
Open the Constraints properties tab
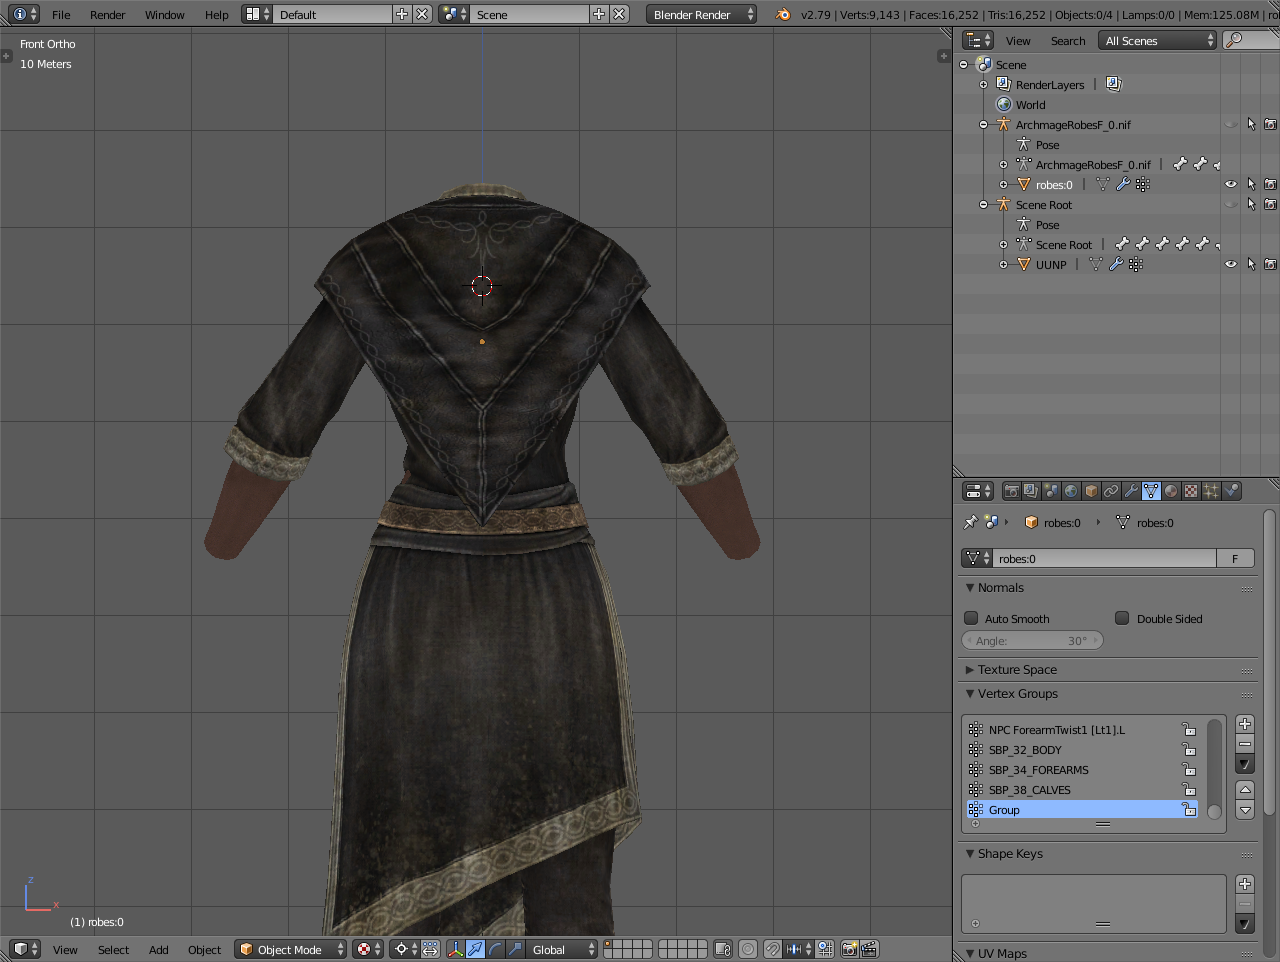pyautogui.click(x=1111, y=491)
